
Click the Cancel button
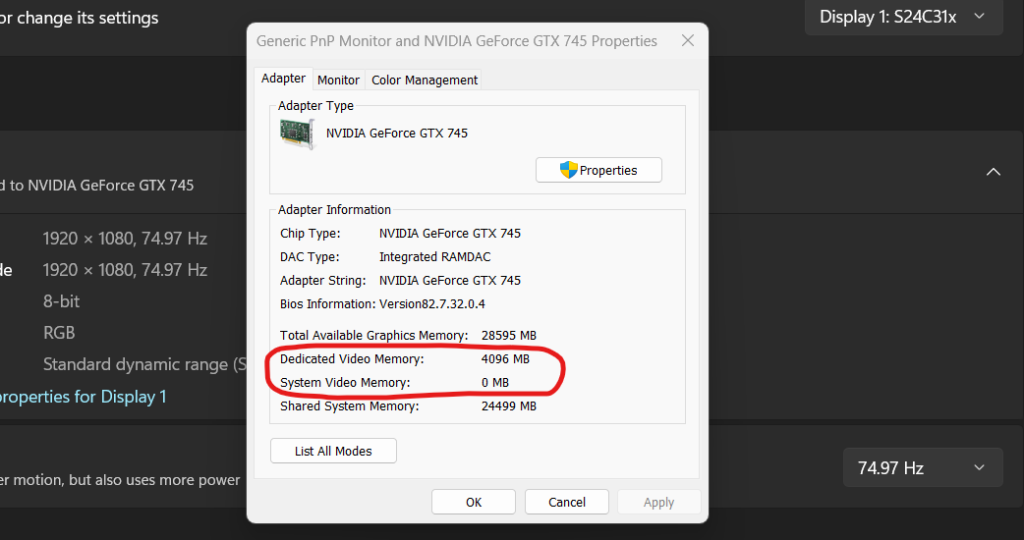pos(567,502)
